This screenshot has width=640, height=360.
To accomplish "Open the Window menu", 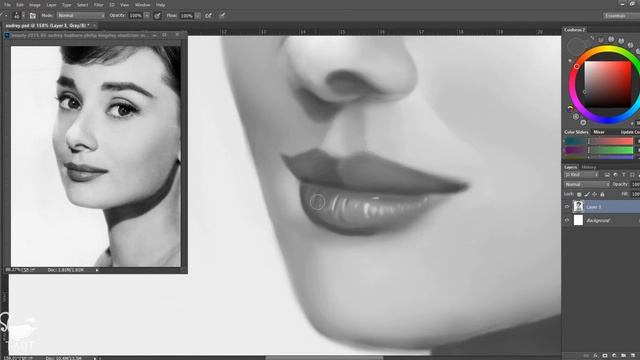I will click(142, 5).
